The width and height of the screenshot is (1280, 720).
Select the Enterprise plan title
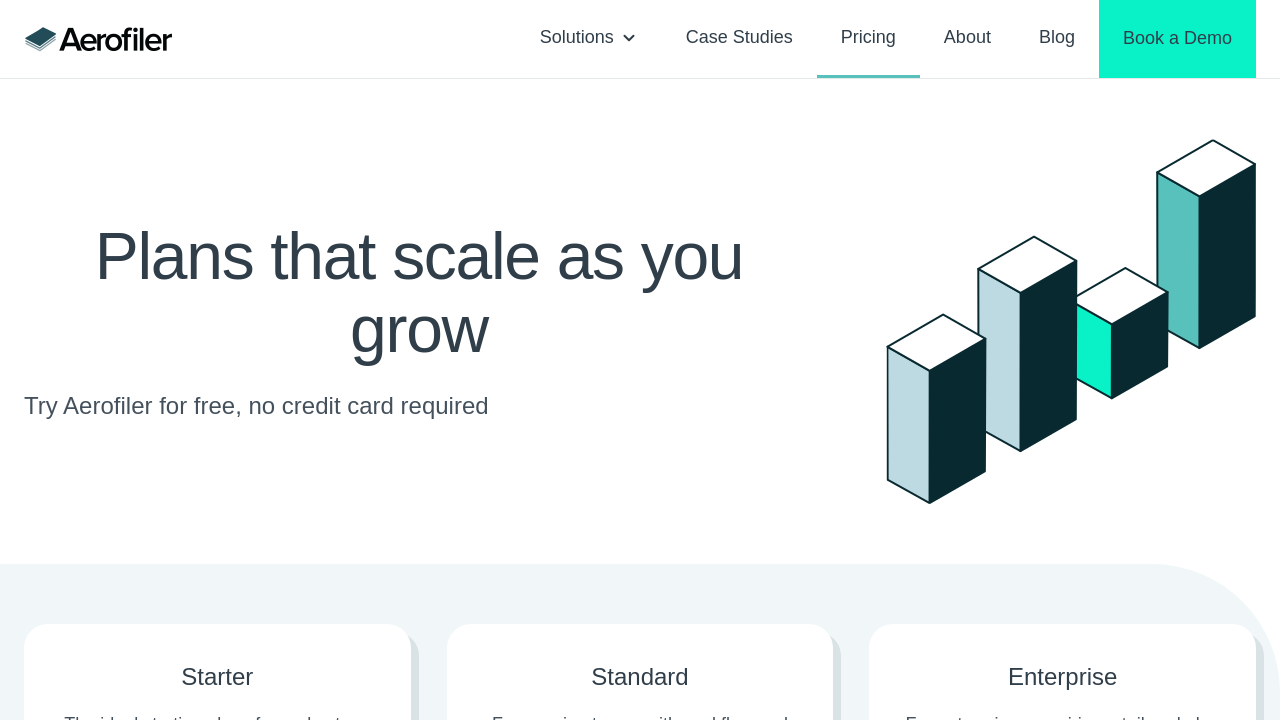pyautogui.click(x=1062, y=677)
